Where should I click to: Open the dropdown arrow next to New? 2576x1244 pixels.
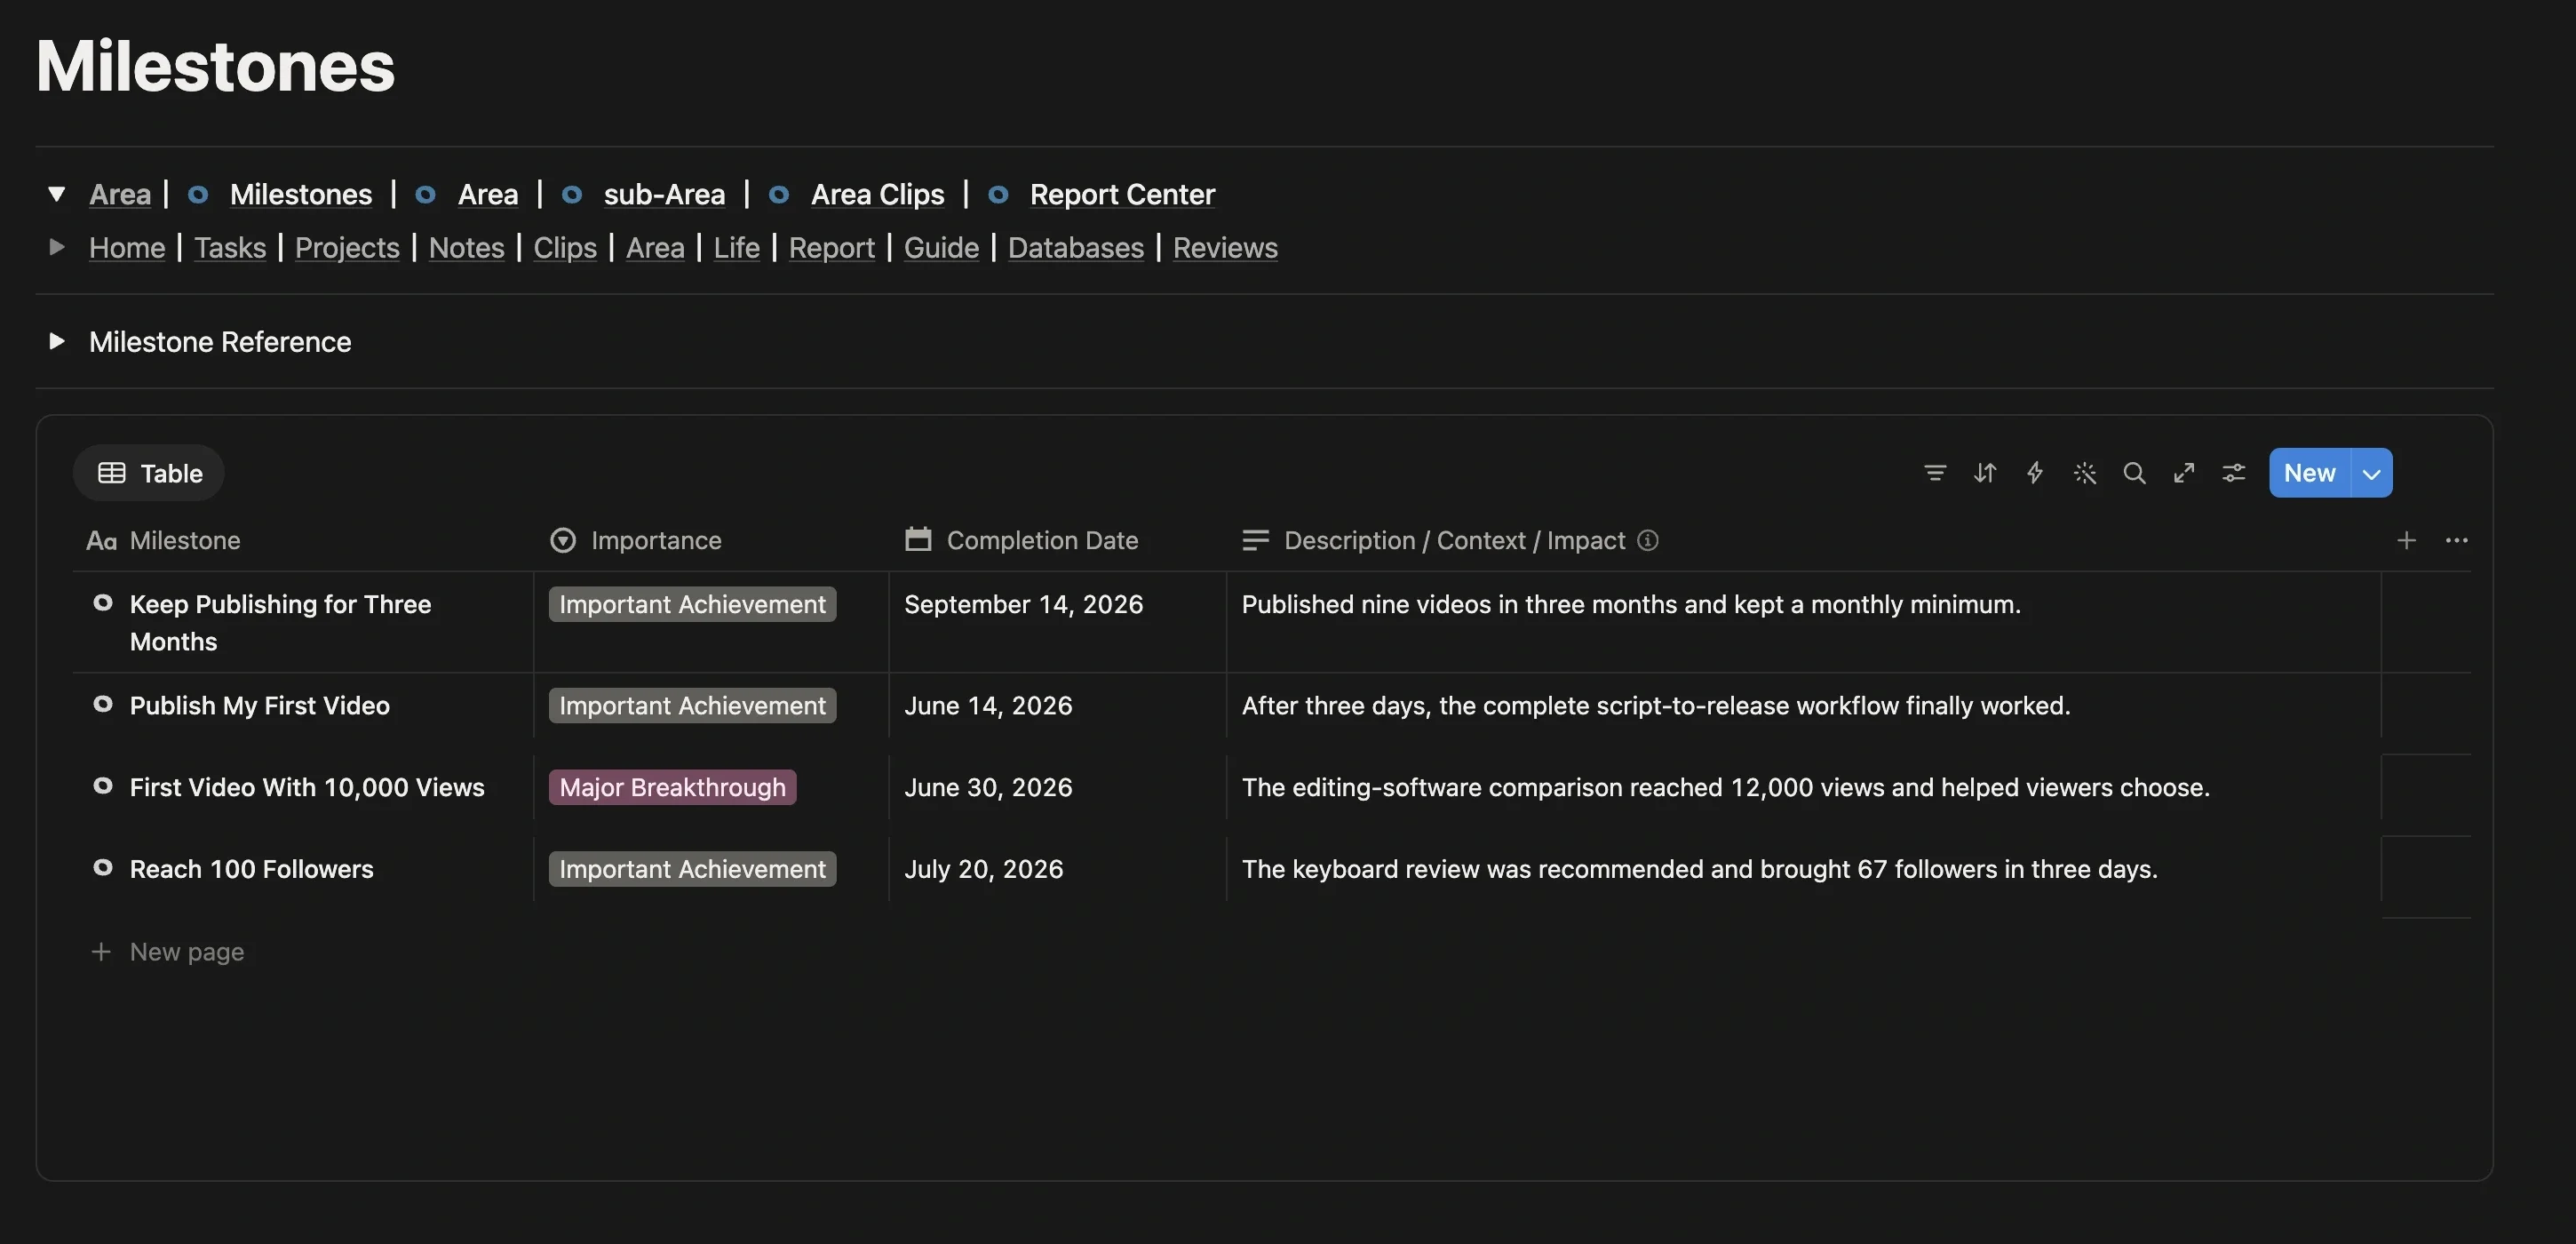(x=2372, y=473)
